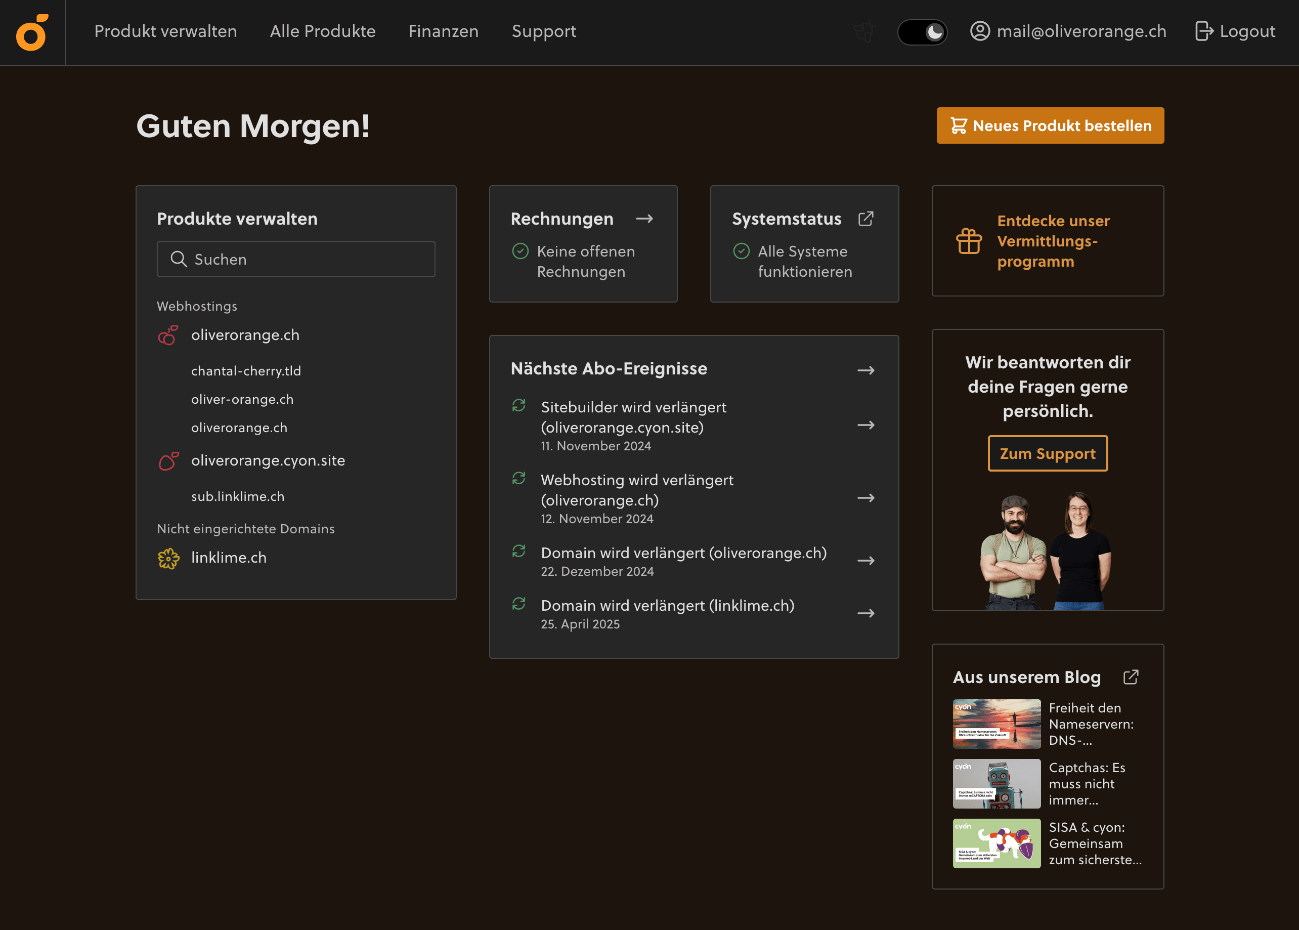Click the support team photo
Viewport: 1299px width, 930px height.
[1047, 550]
